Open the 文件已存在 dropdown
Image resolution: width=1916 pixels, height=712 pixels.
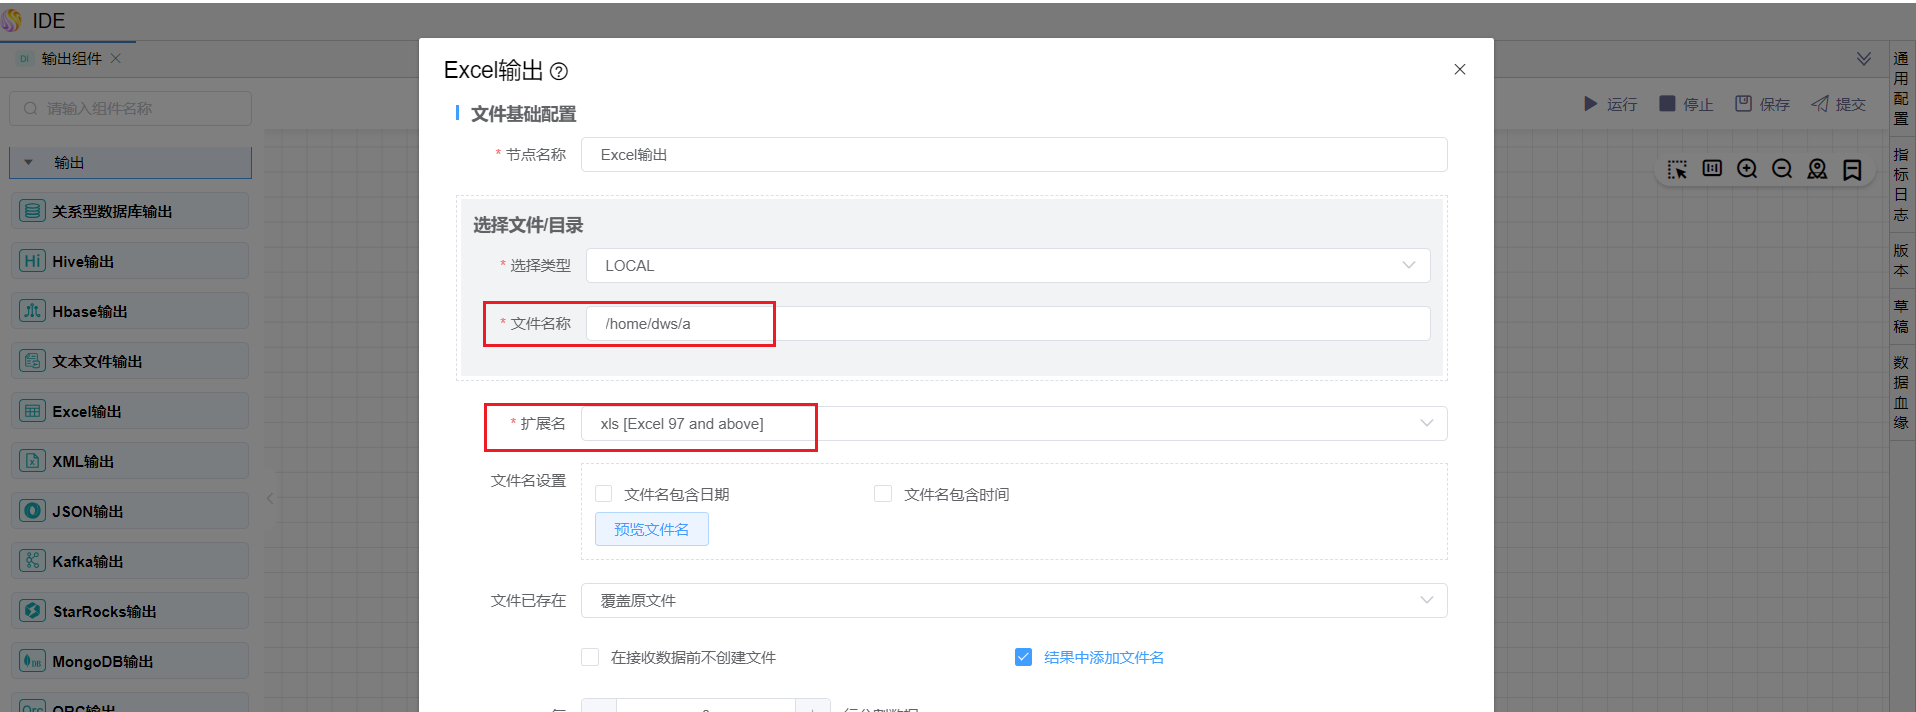pyautogui.click(x=1014, y=601)
